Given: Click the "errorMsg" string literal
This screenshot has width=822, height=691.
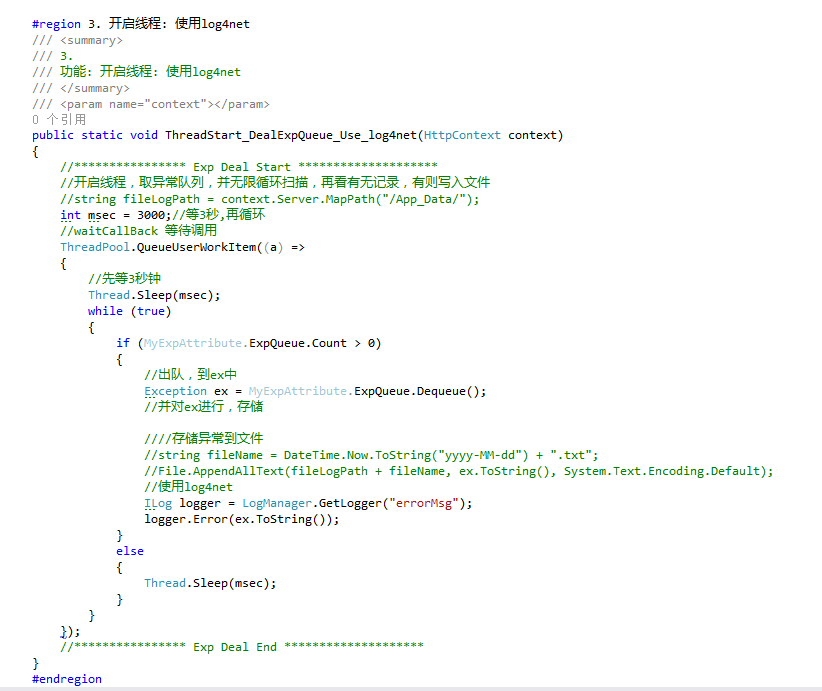Looking at the screenshot, I should pos(424,503).
